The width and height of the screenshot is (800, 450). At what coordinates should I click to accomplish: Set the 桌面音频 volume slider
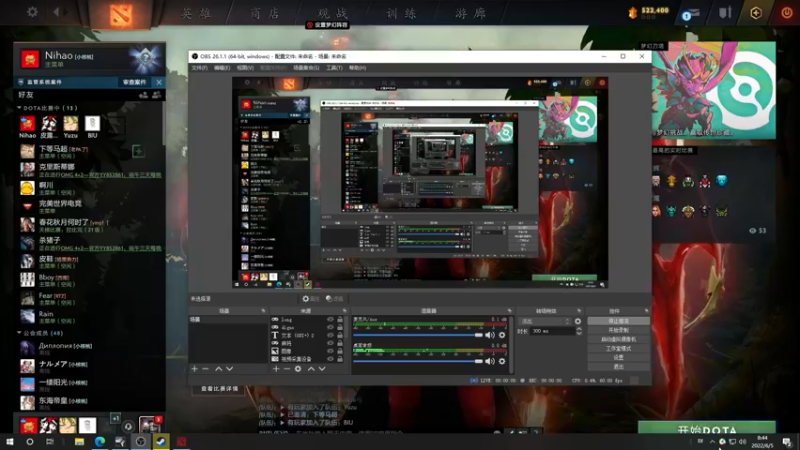(418, 361)
